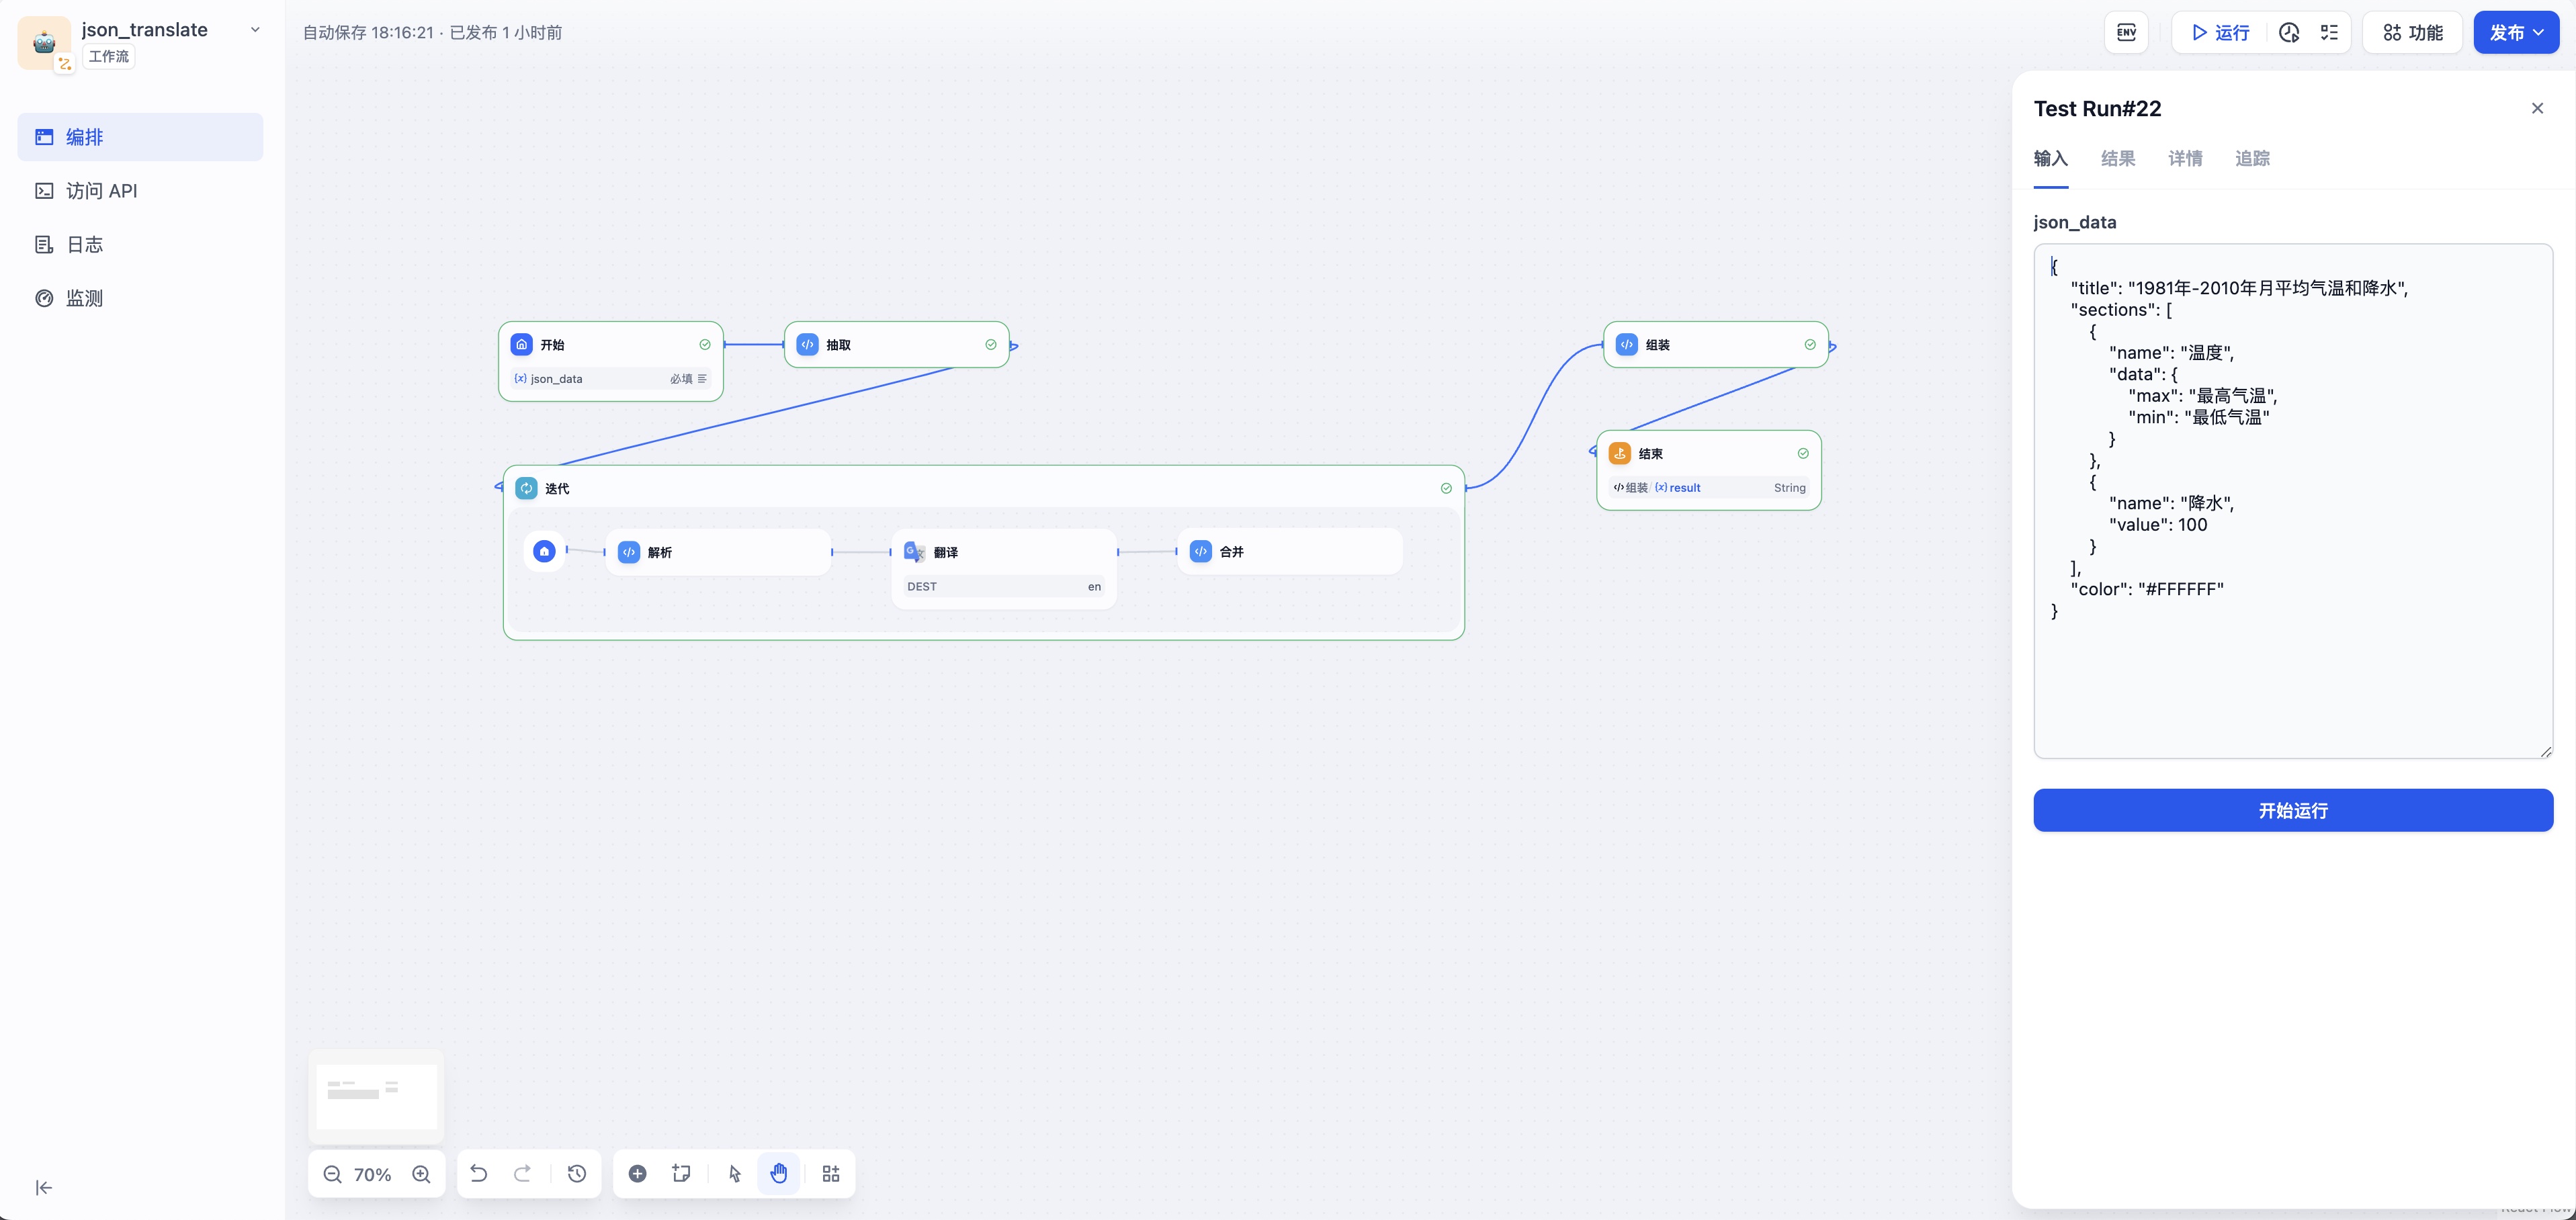
Task: Click the ENV environment variables icon
Action: pos(2126,33)
